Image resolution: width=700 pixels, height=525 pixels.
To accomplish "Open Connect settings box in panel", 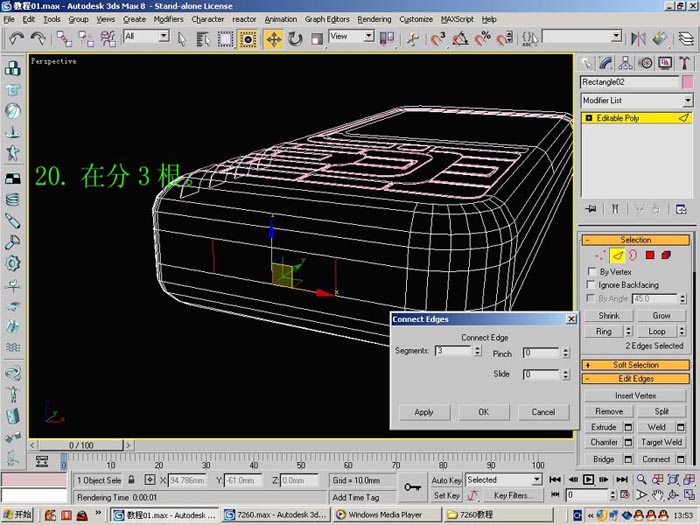I will click(x=681, y=459).
